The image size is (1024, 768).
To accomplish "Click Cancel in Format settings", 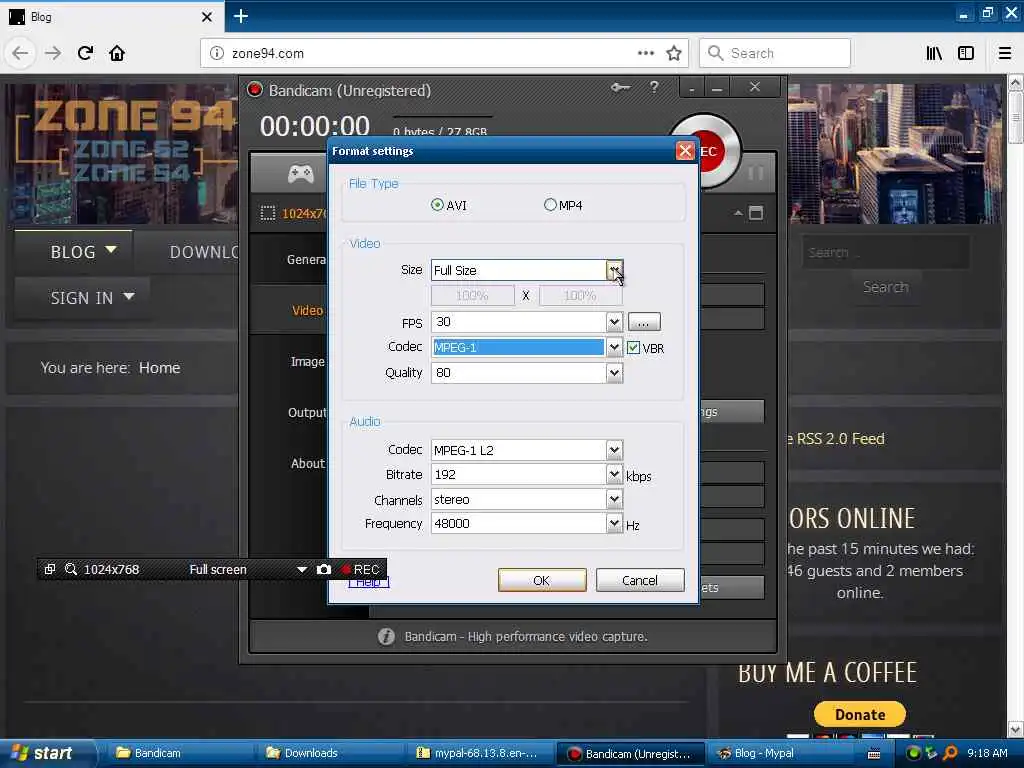I will click(639, 580).
